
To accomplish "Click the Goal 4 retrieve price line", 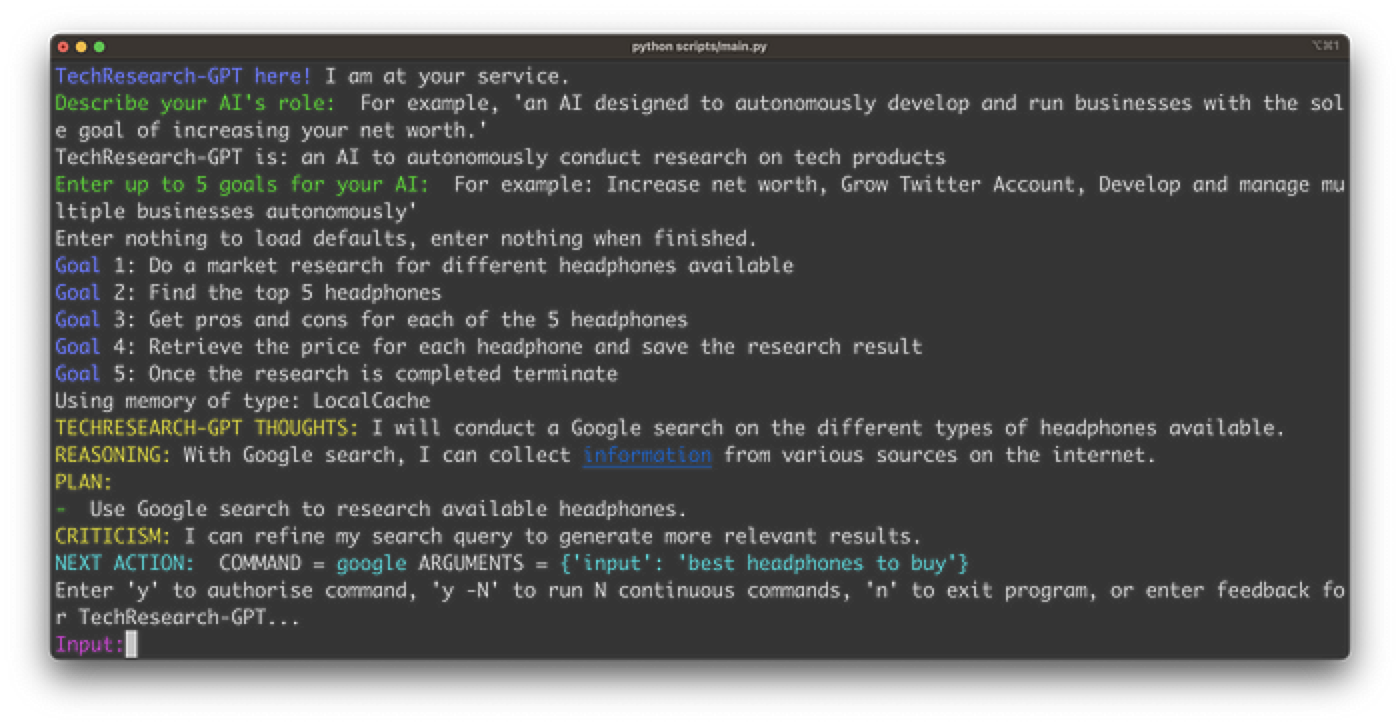I will point(488,347).
